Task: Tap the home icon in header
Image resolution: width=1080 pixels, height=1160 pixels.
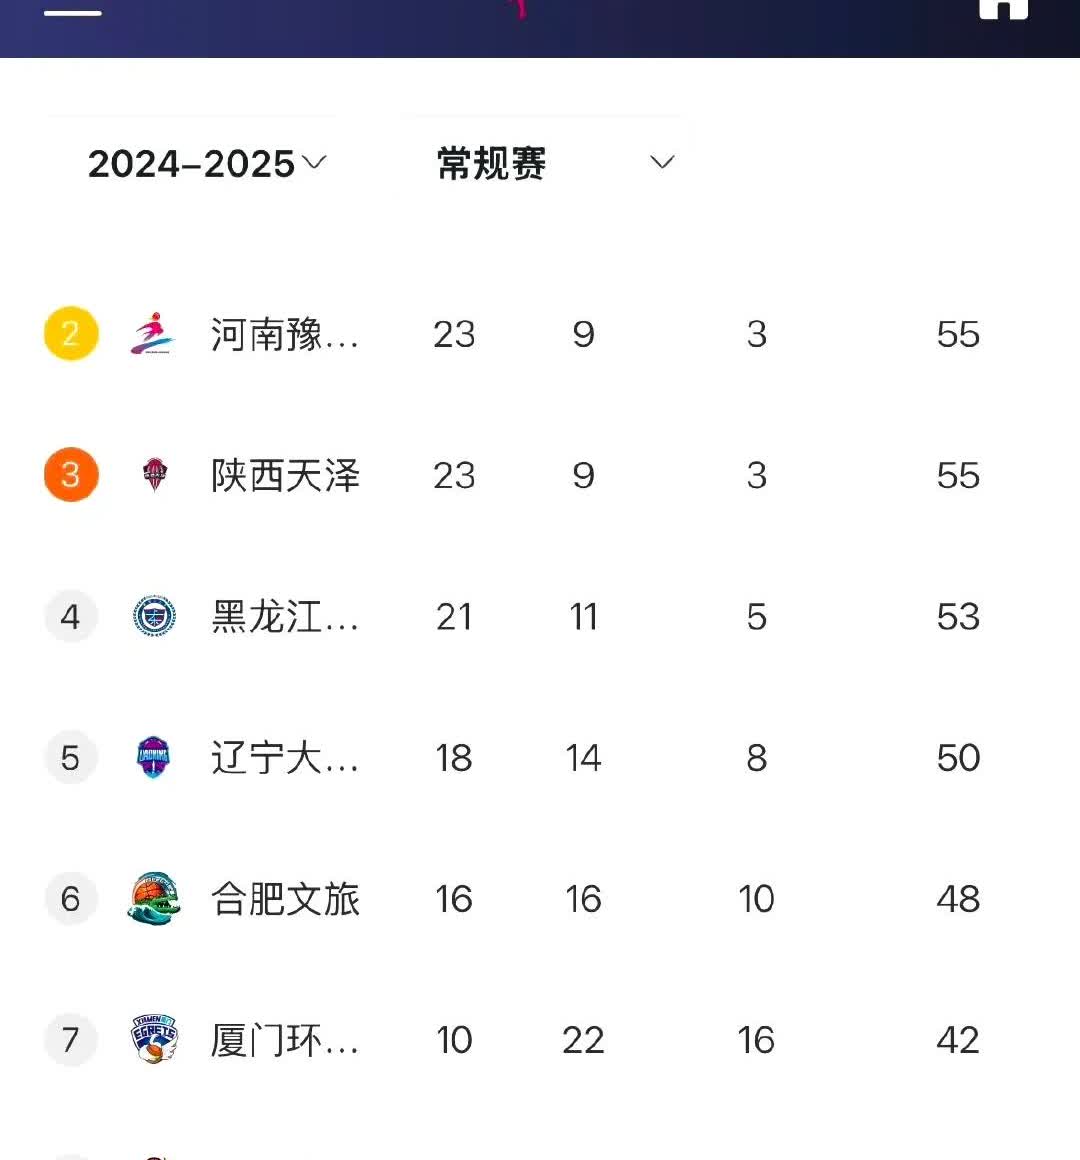Action: click(x=1003, y=8)
